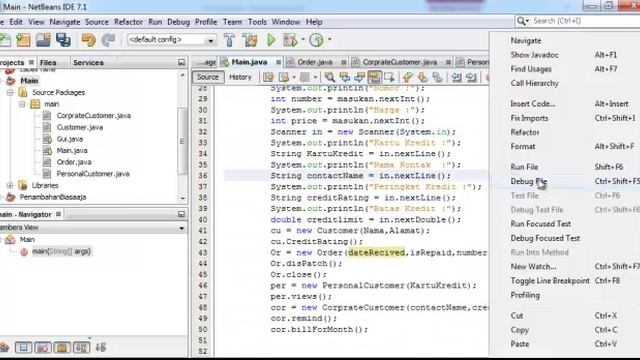Click the Save All toolbar icon
The image size is (640, 360).
63,40
